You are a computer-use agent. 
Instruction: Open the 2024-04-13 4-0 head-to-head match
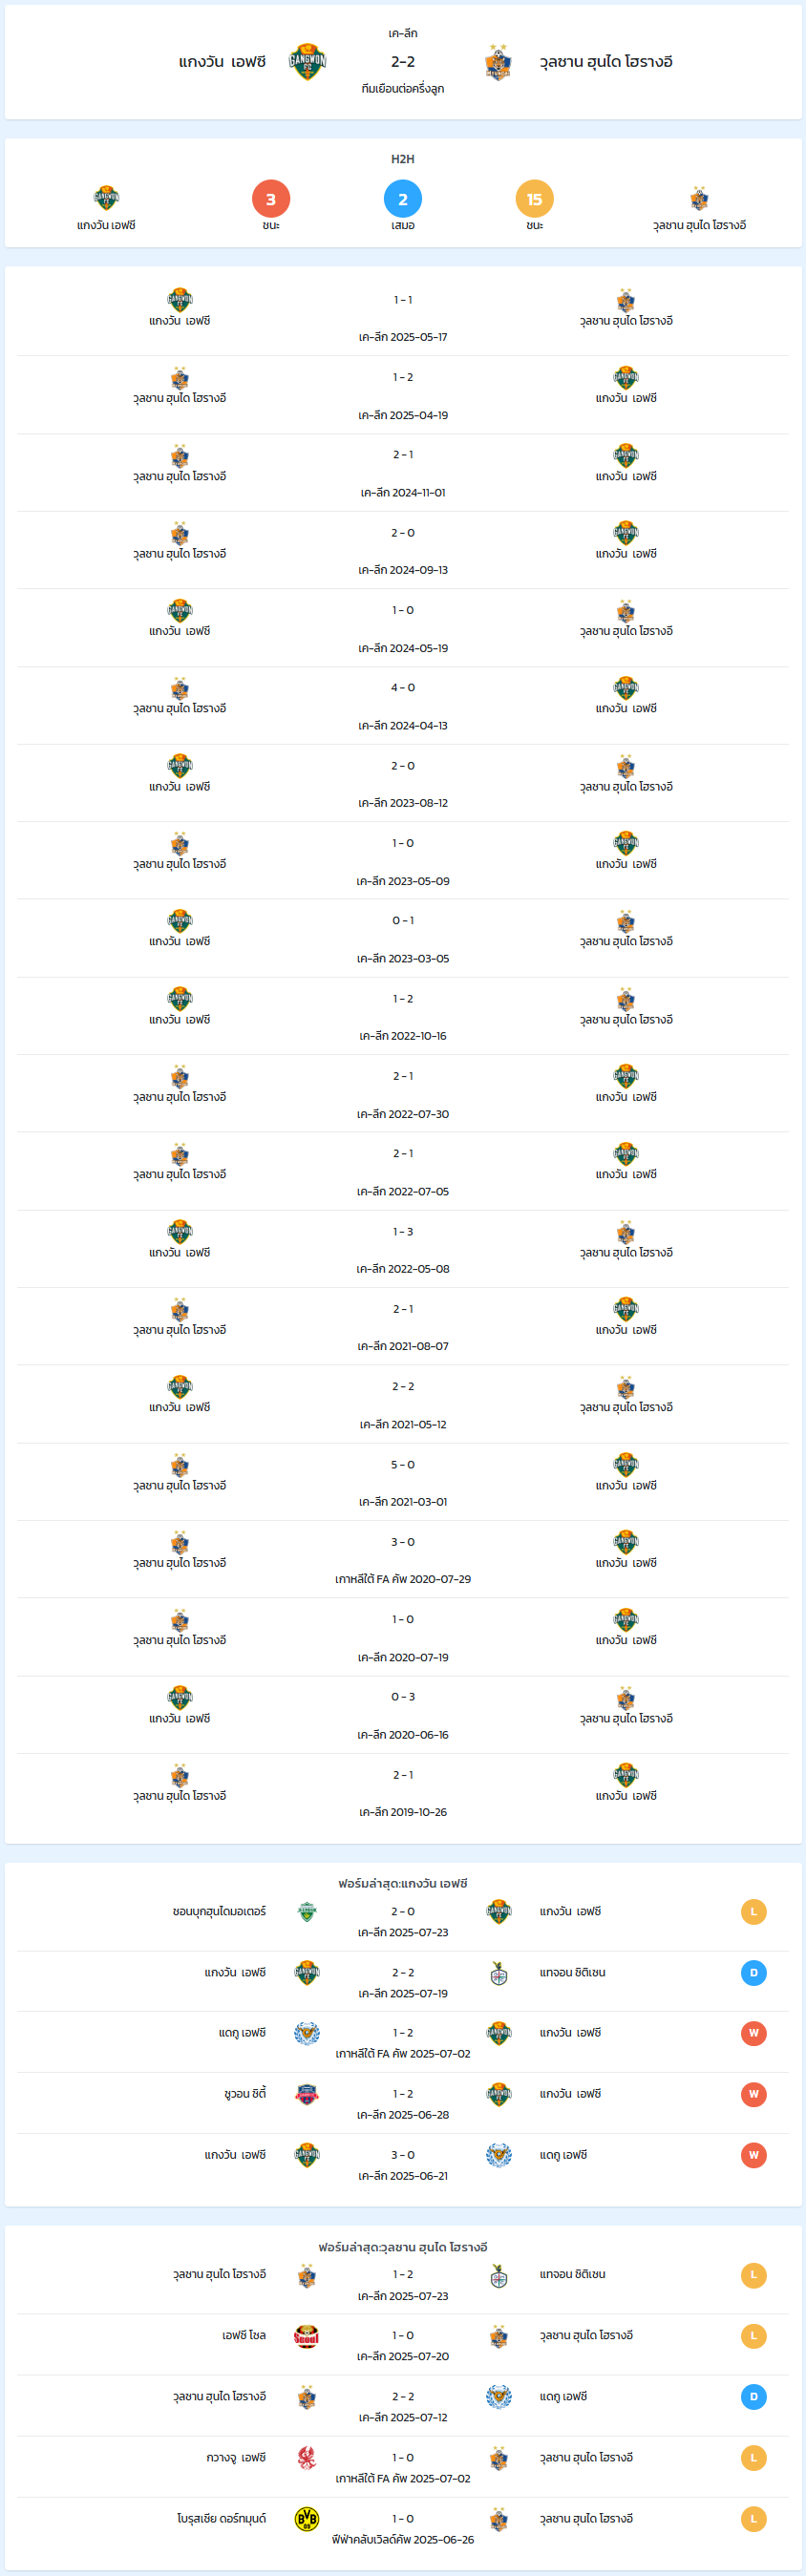coord(403,705)
